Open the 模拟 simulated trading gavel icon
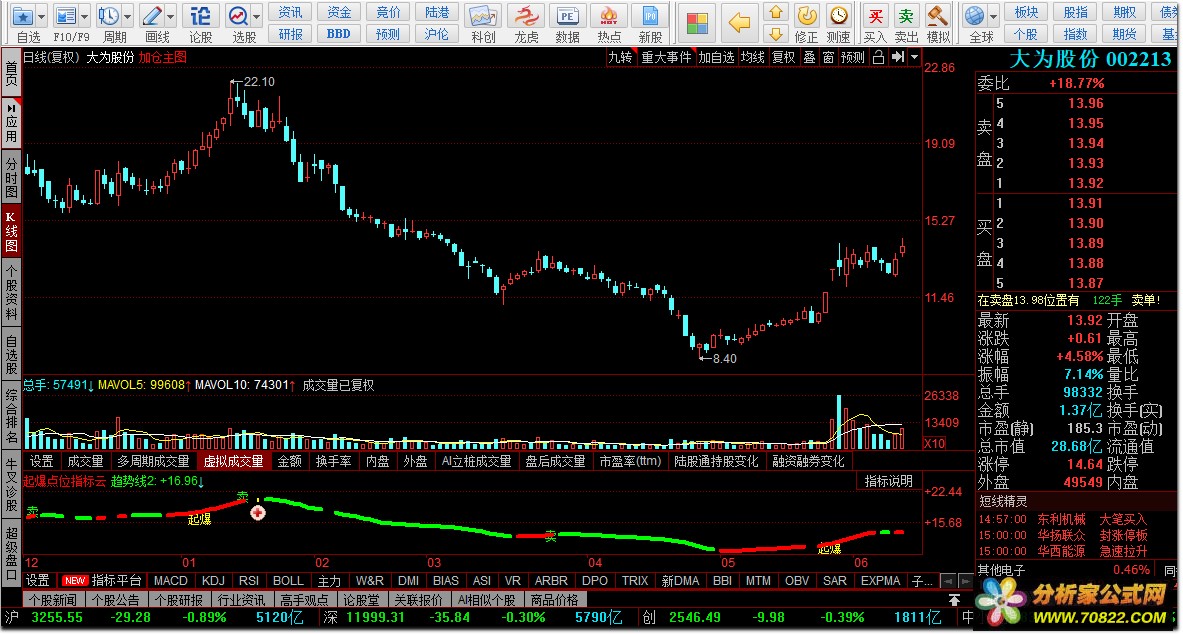1183x634 pixels. (x=938, y=15)
